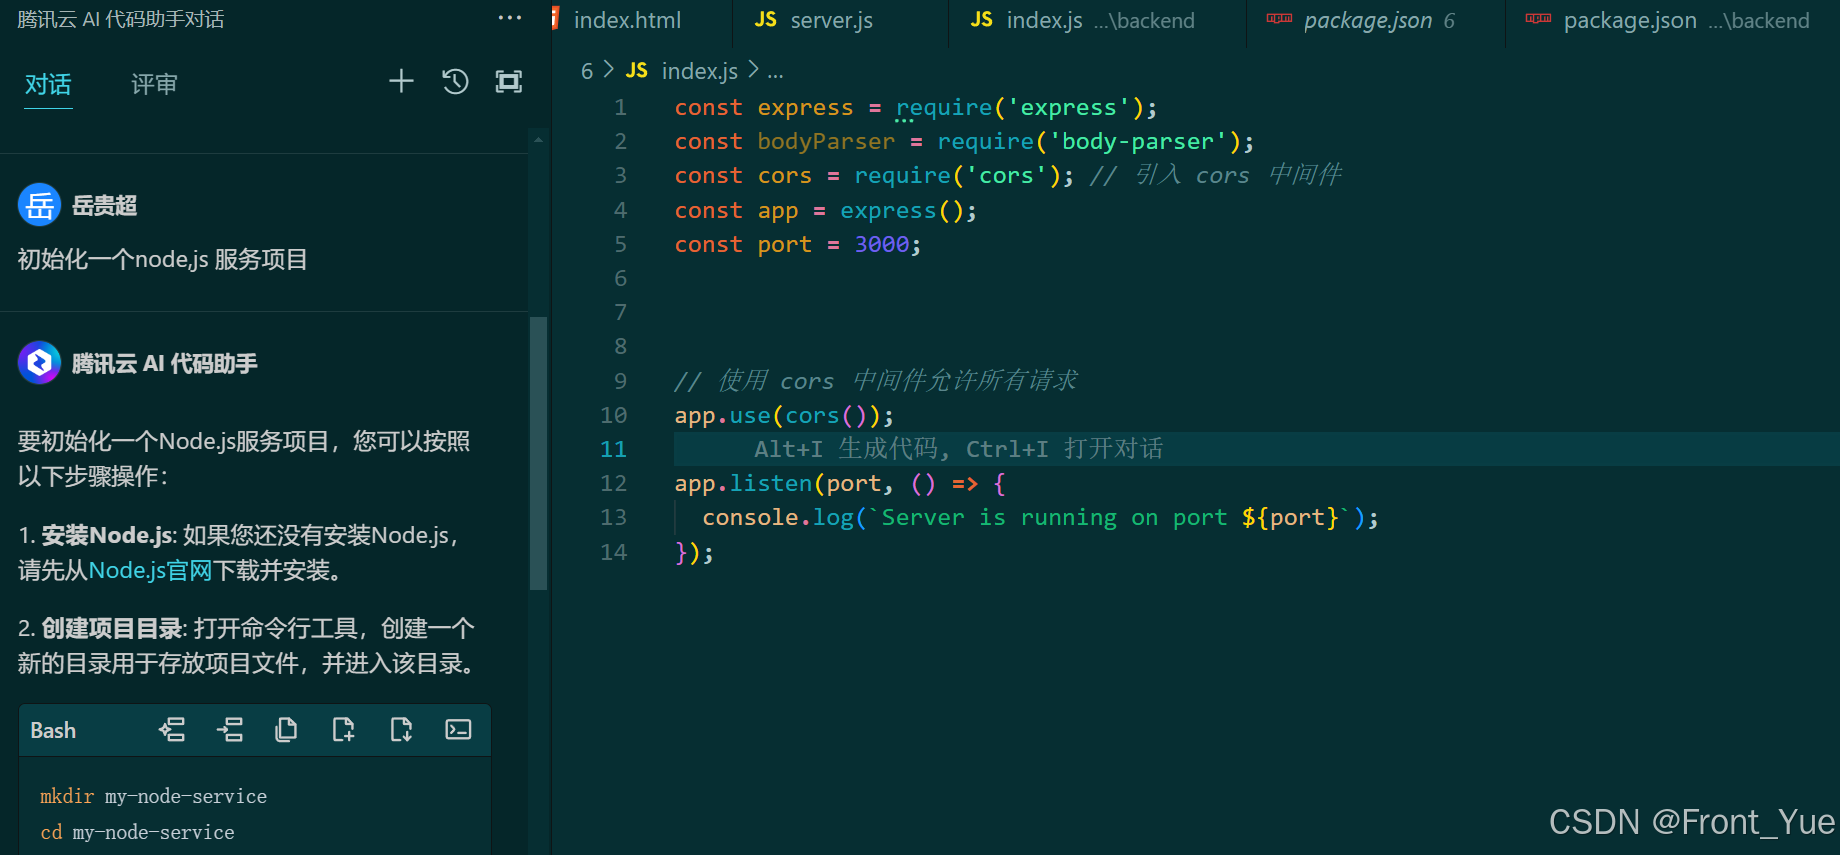Switch to 评审 tab

point(154,84)
